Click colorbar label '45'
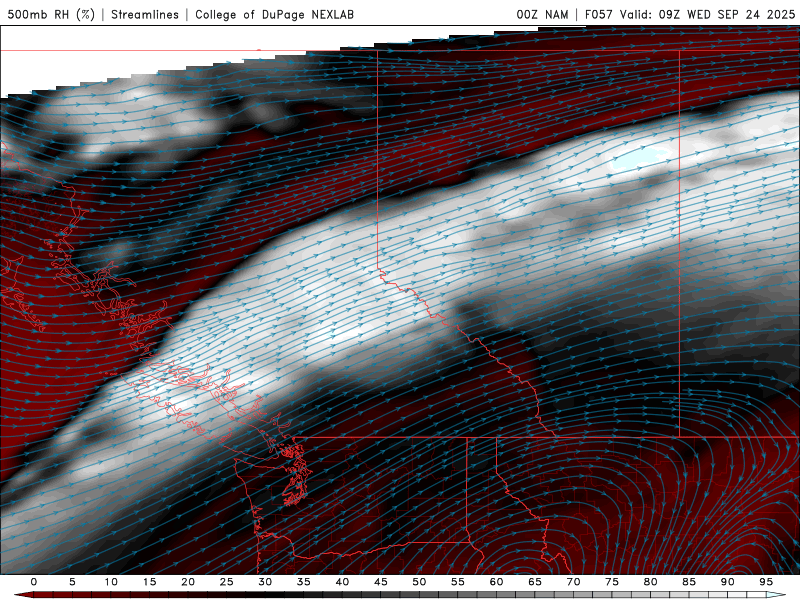The height and width of the screenshot is (600, 800). pos(381,582)
